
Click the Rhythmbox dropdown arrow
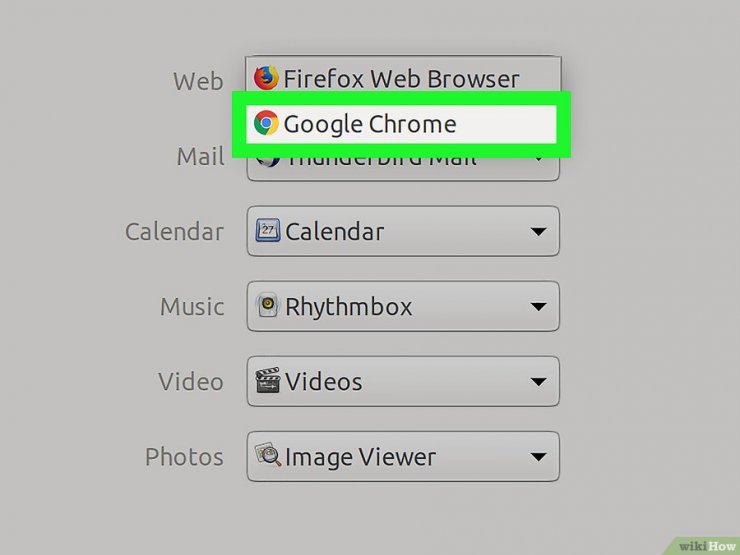click(538, 307)
